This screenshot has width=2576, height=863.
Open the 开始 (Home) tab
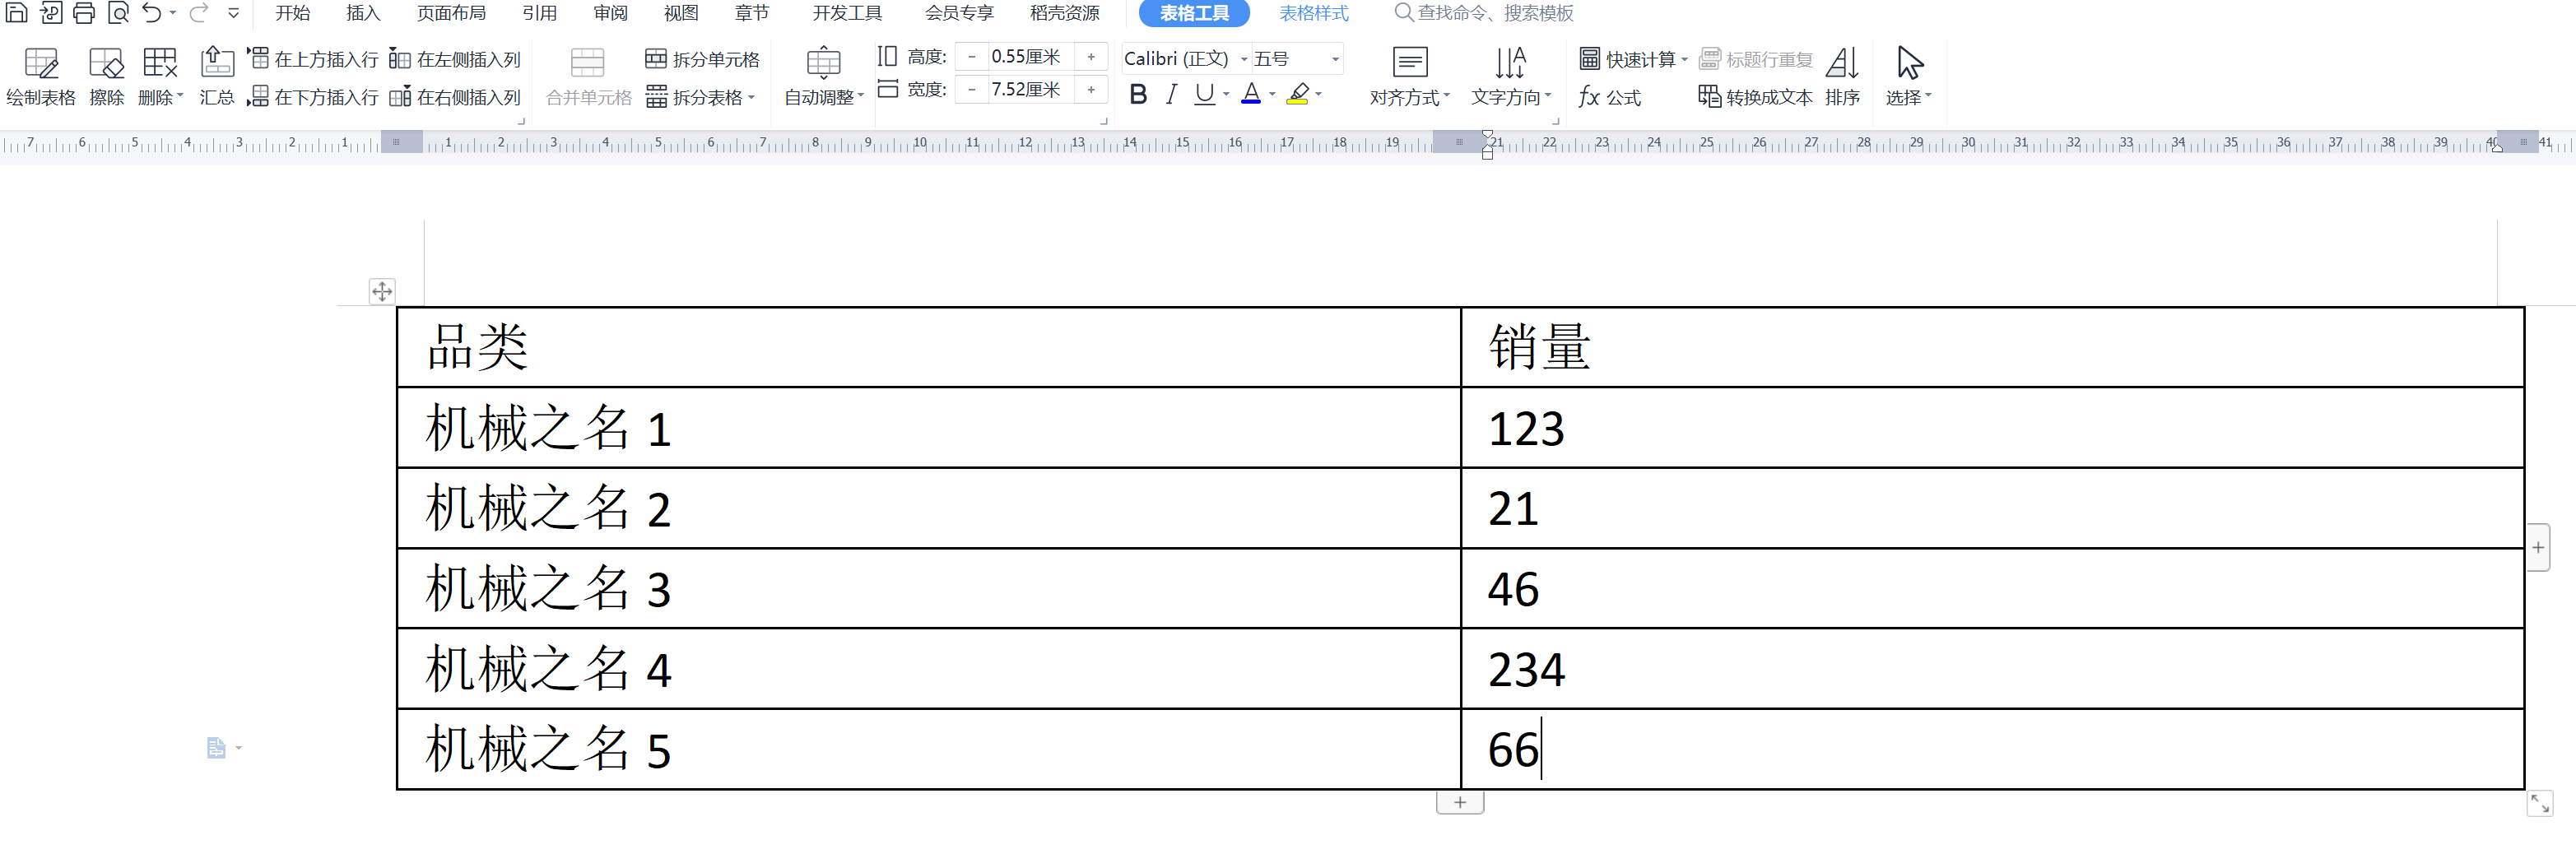(293, 13)
